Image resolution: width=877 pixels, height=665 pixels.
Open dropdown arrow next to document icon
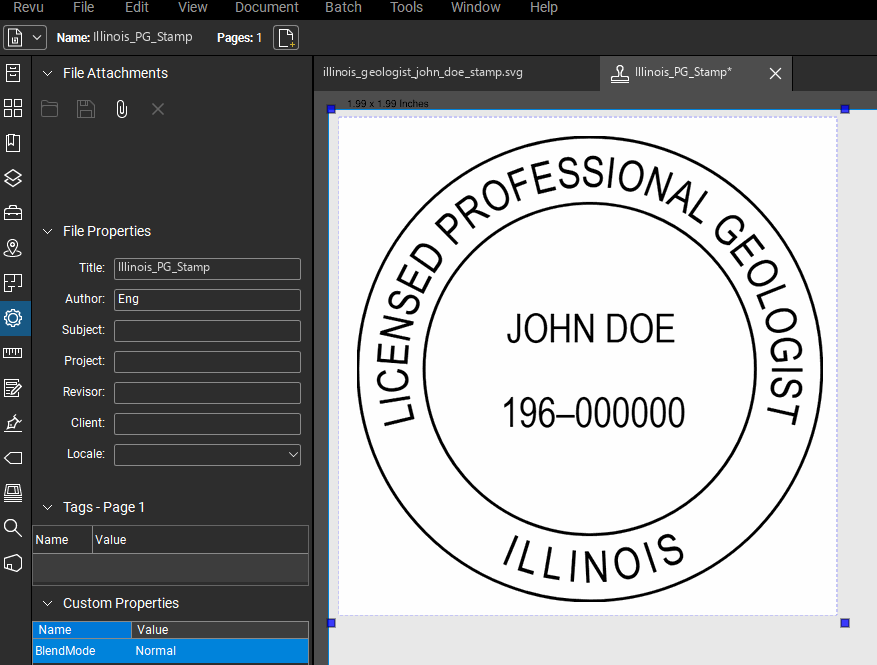pyautogui.click(x=37, y=38)
